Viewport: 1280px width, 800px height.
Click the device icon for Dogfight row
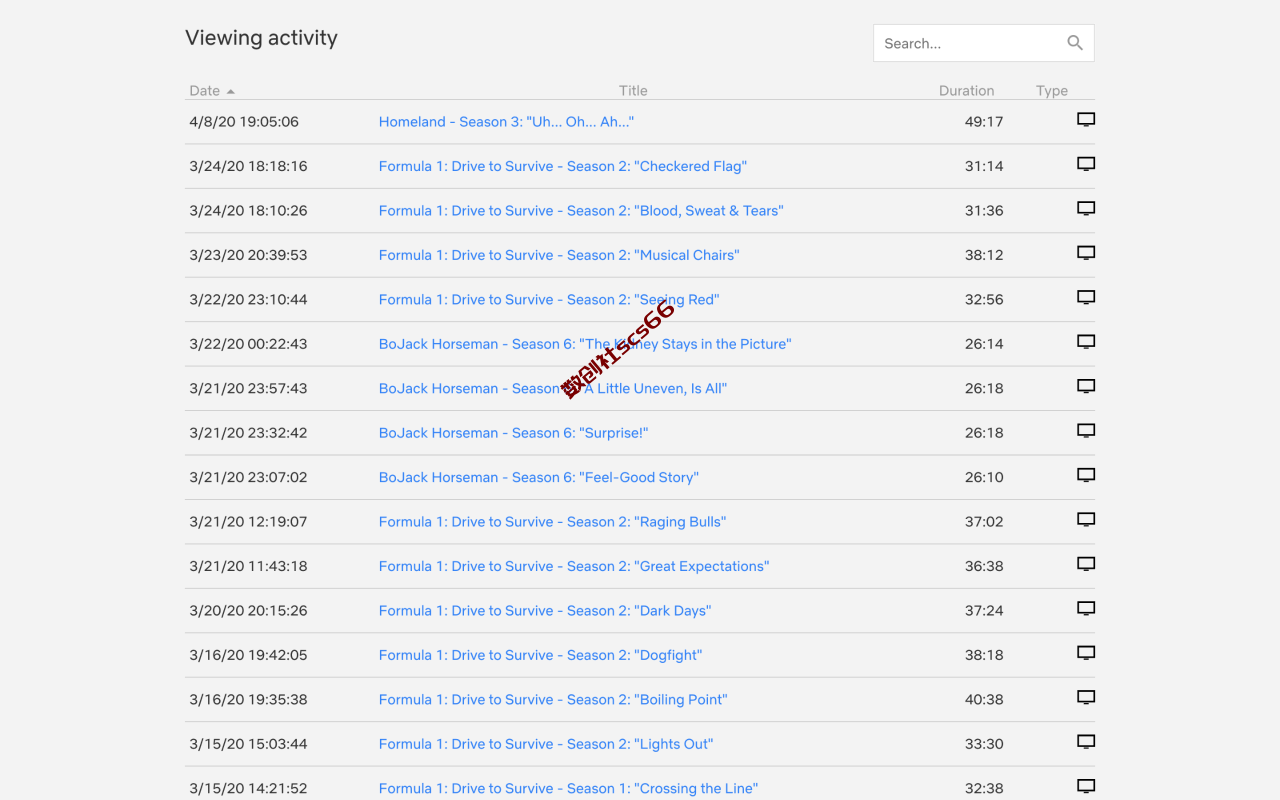click(x=1086, y=653)
